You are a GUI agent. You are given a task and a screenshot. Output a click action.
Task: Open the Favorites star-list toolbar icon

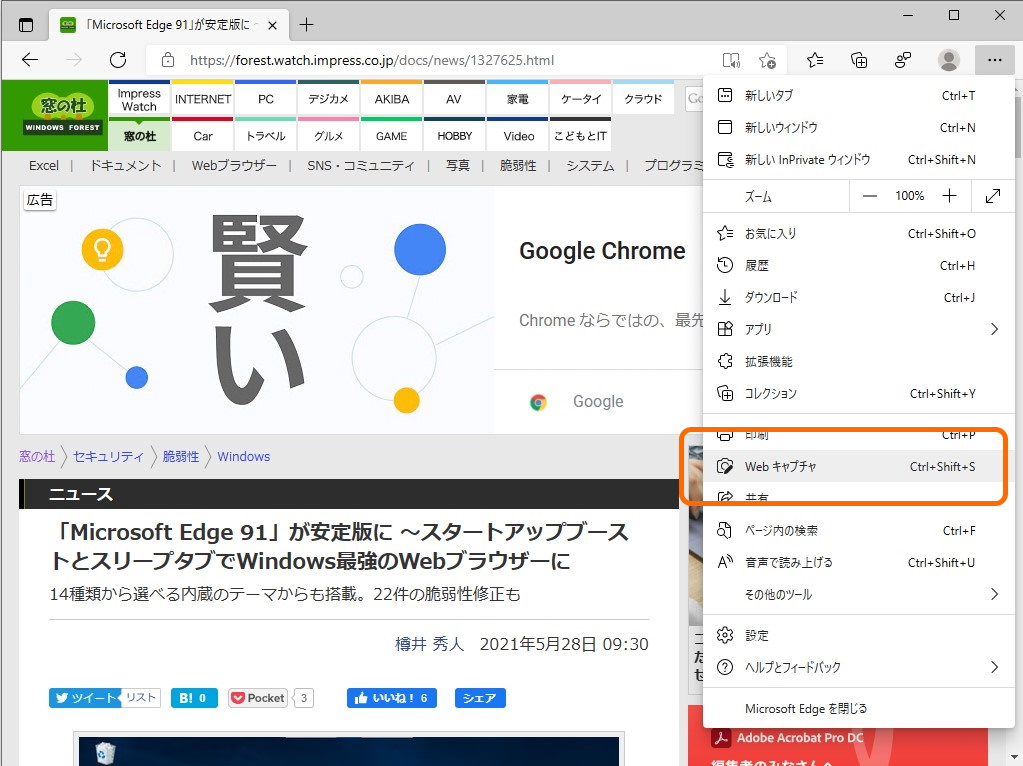tap(815, 59)
